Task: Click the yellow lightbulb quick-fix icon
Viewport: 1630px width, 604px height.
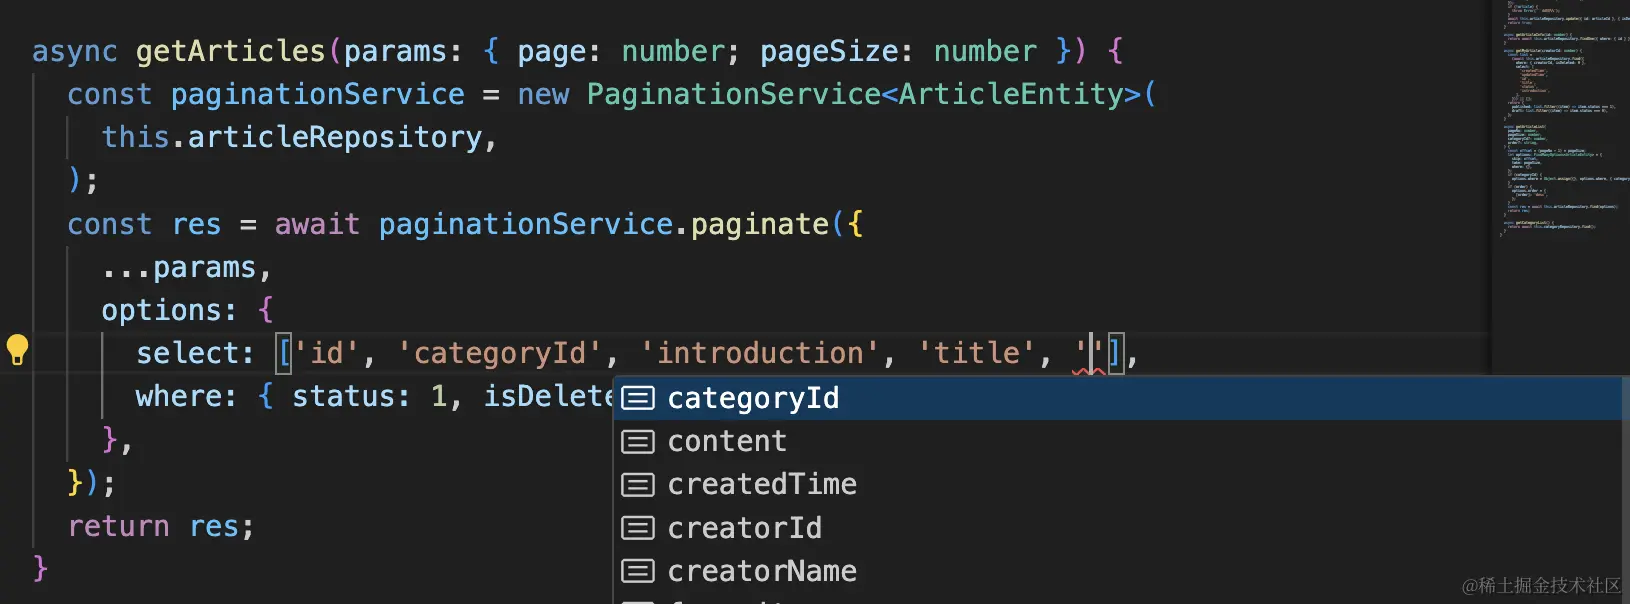Action: (17, 351)
